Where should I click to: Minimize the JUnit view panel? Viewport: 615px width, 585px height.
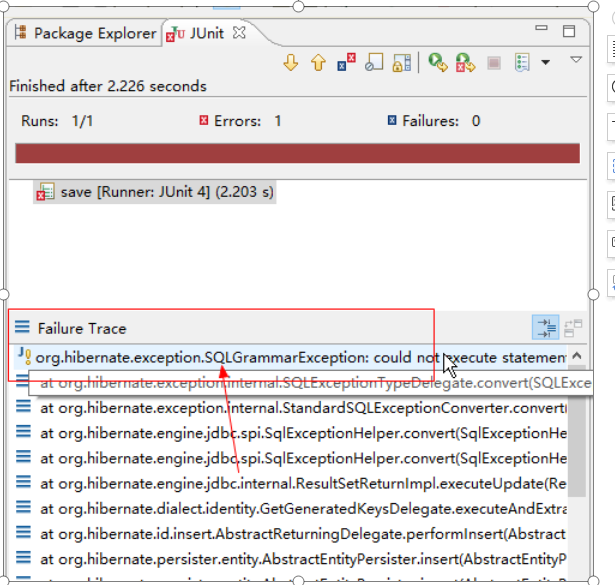(541, 28)
